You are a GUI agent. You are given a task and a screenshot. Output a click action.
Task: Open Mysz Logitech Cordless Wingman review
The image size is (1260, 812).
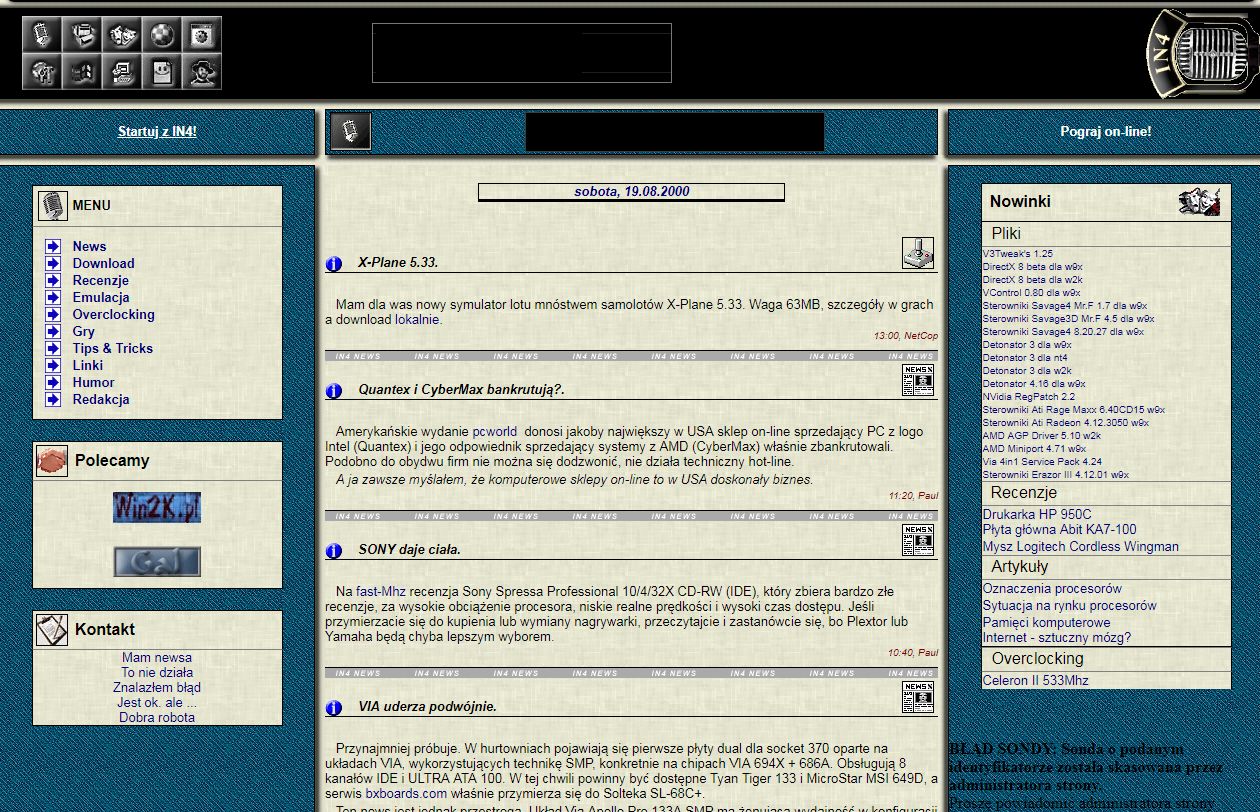tap(1080, 547)
